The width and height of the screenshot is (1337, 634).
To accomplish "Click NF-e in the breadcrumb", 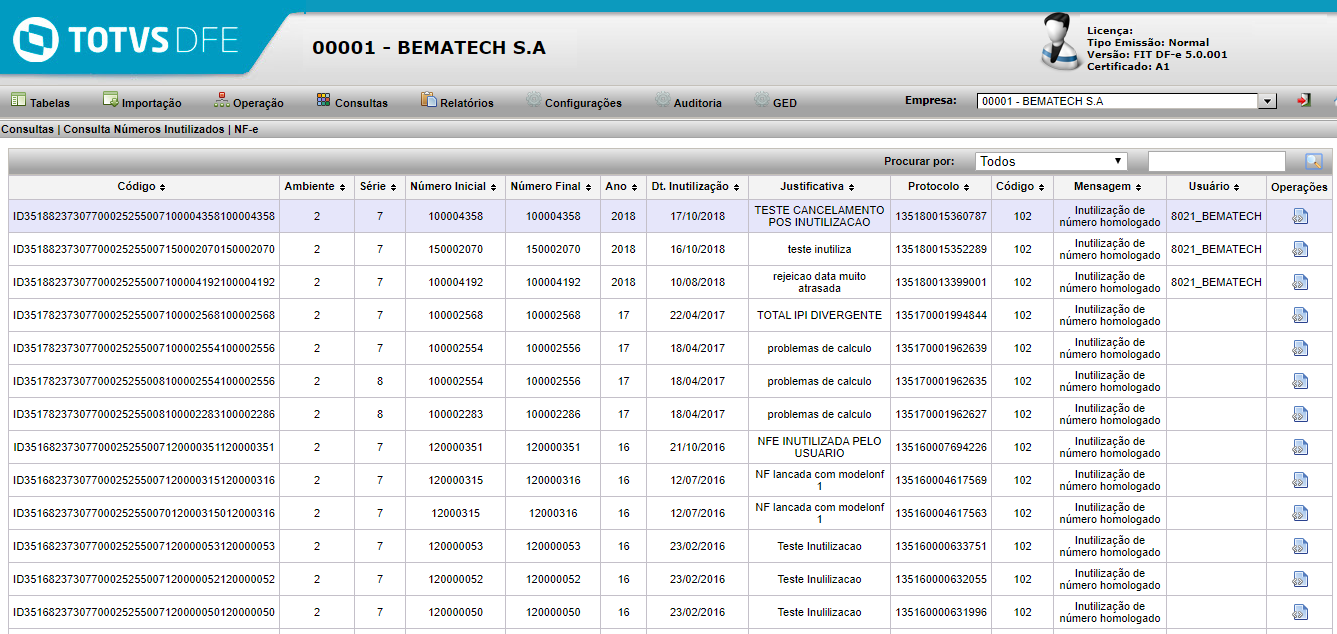I will point(246,129).
